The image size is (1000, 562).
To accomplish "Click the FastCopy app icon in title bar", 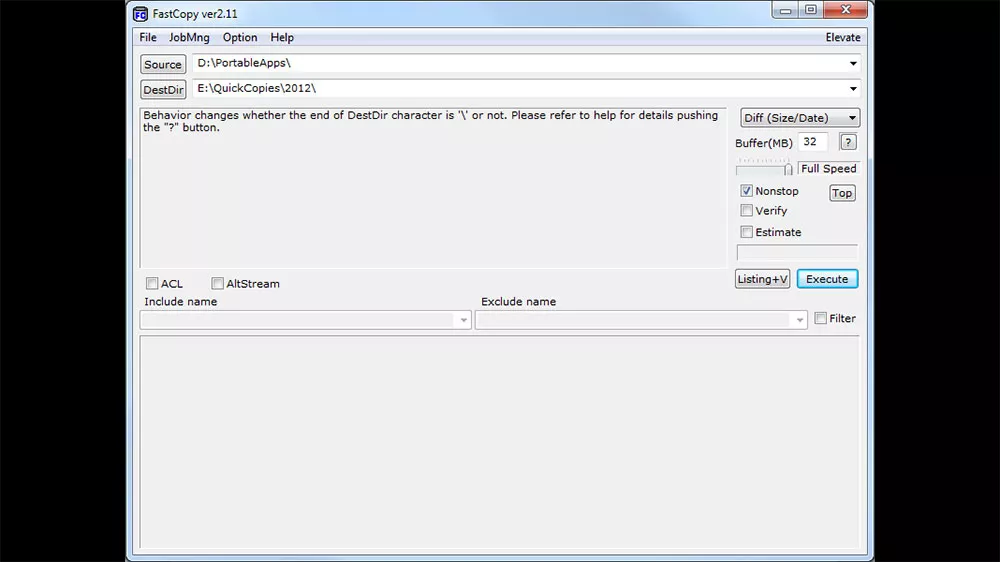I will 140,14.
